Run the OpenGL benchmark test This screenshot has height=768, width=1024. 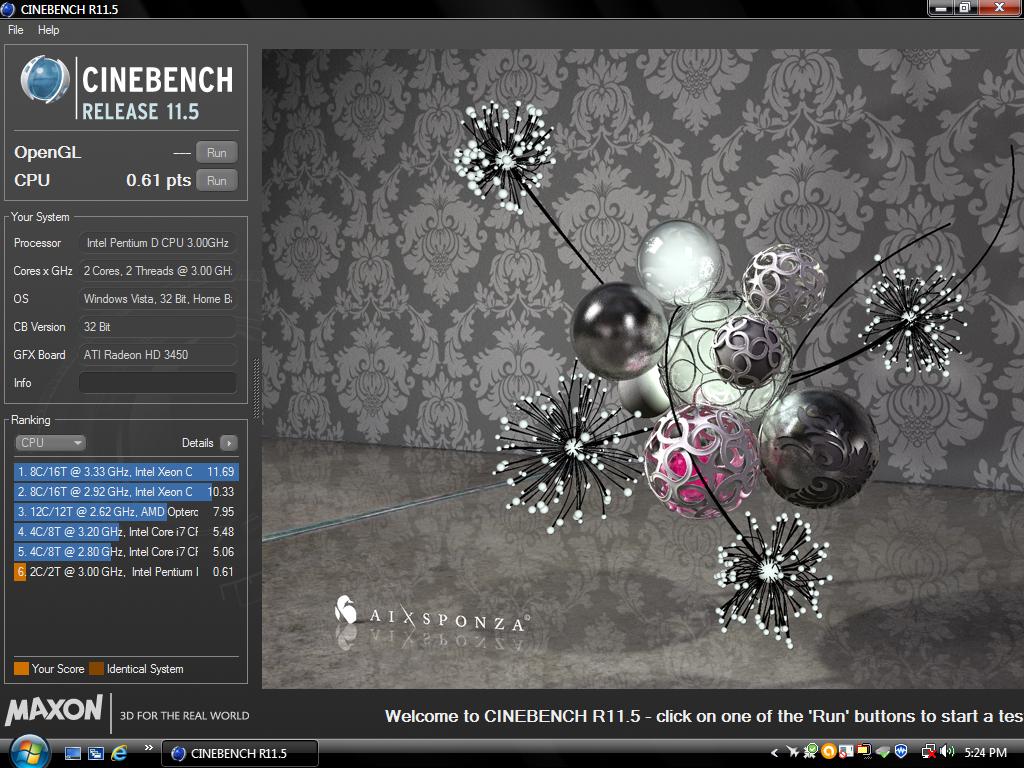(x=217, y=153)
